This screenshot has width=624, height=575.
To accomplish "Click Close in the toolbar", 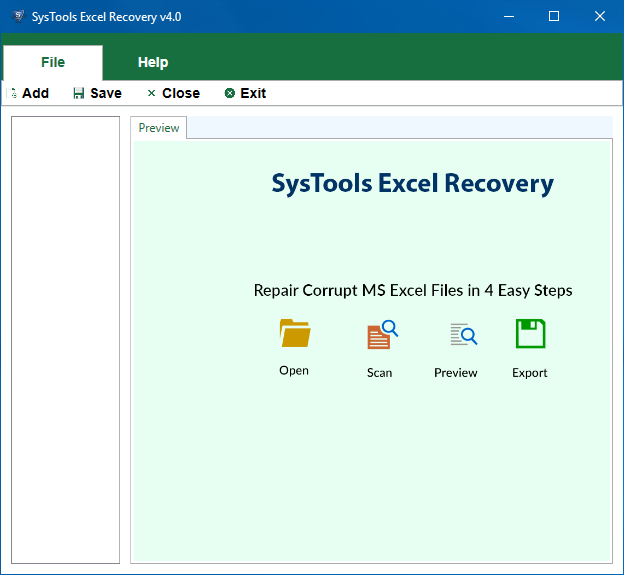I will click(x=173, y=93).
